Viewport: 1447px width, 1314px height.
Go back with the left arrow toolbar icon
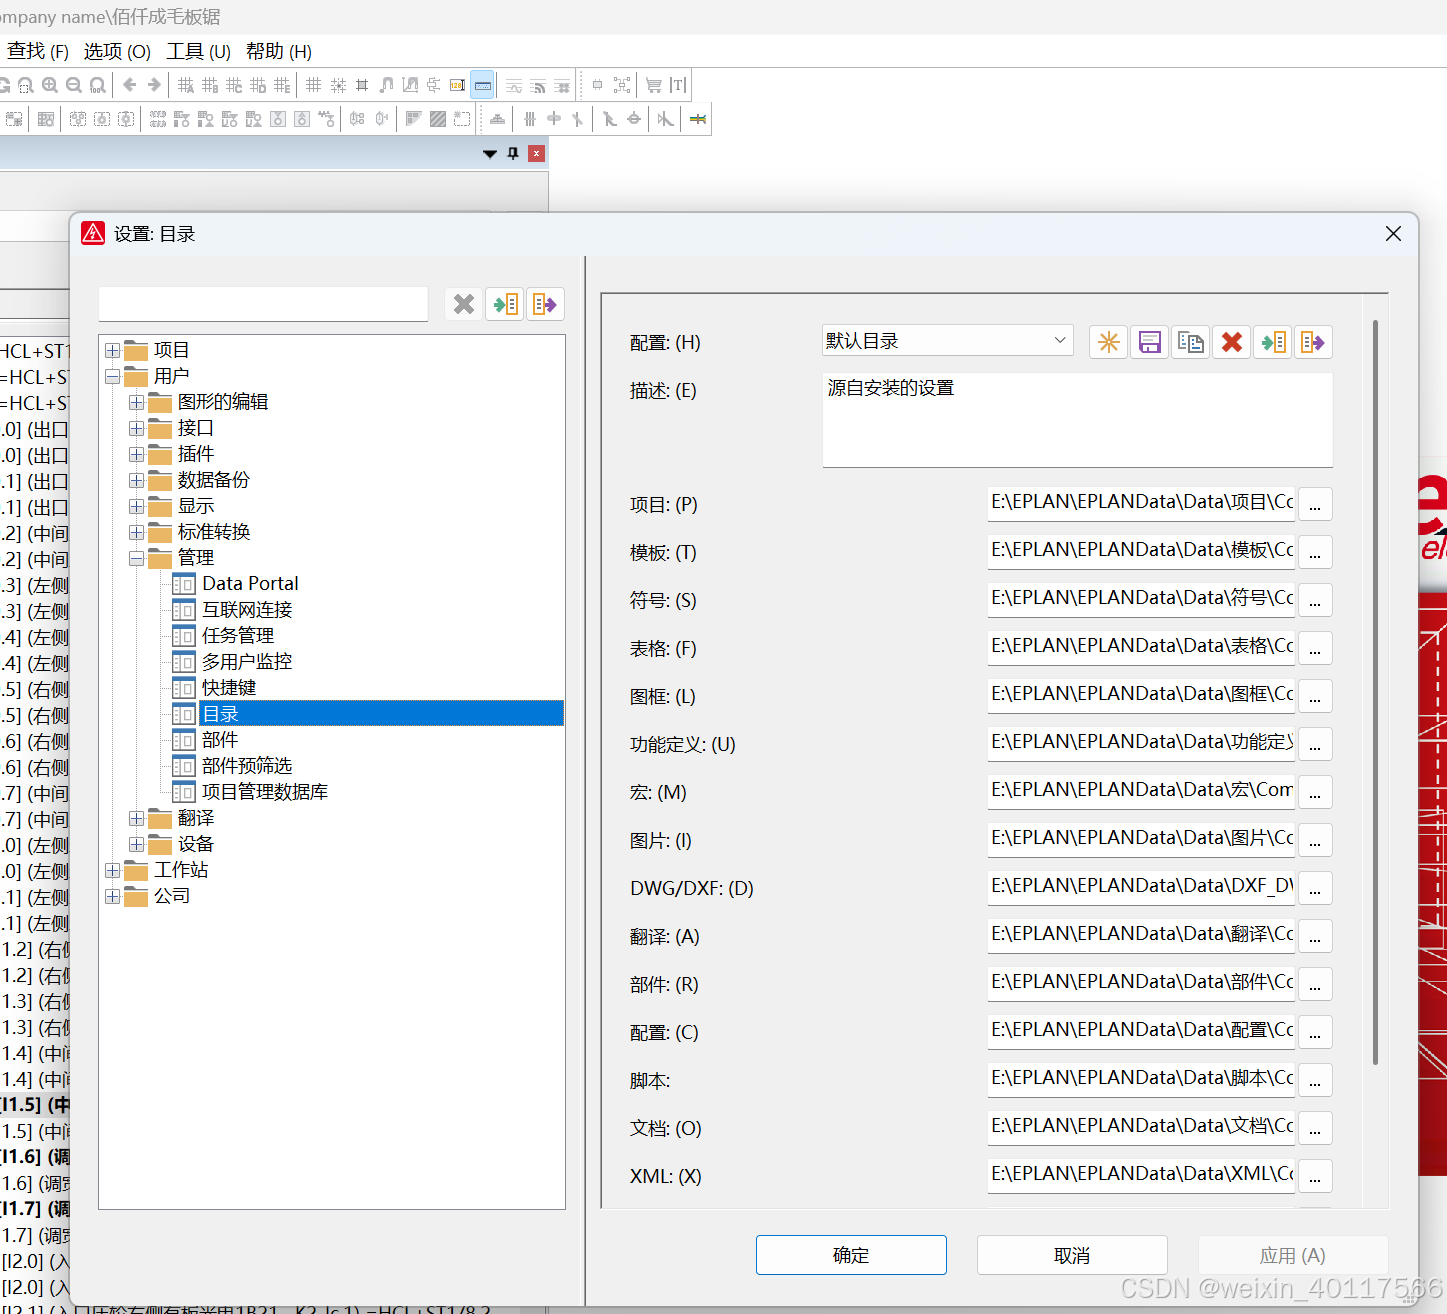click(130, 85)
